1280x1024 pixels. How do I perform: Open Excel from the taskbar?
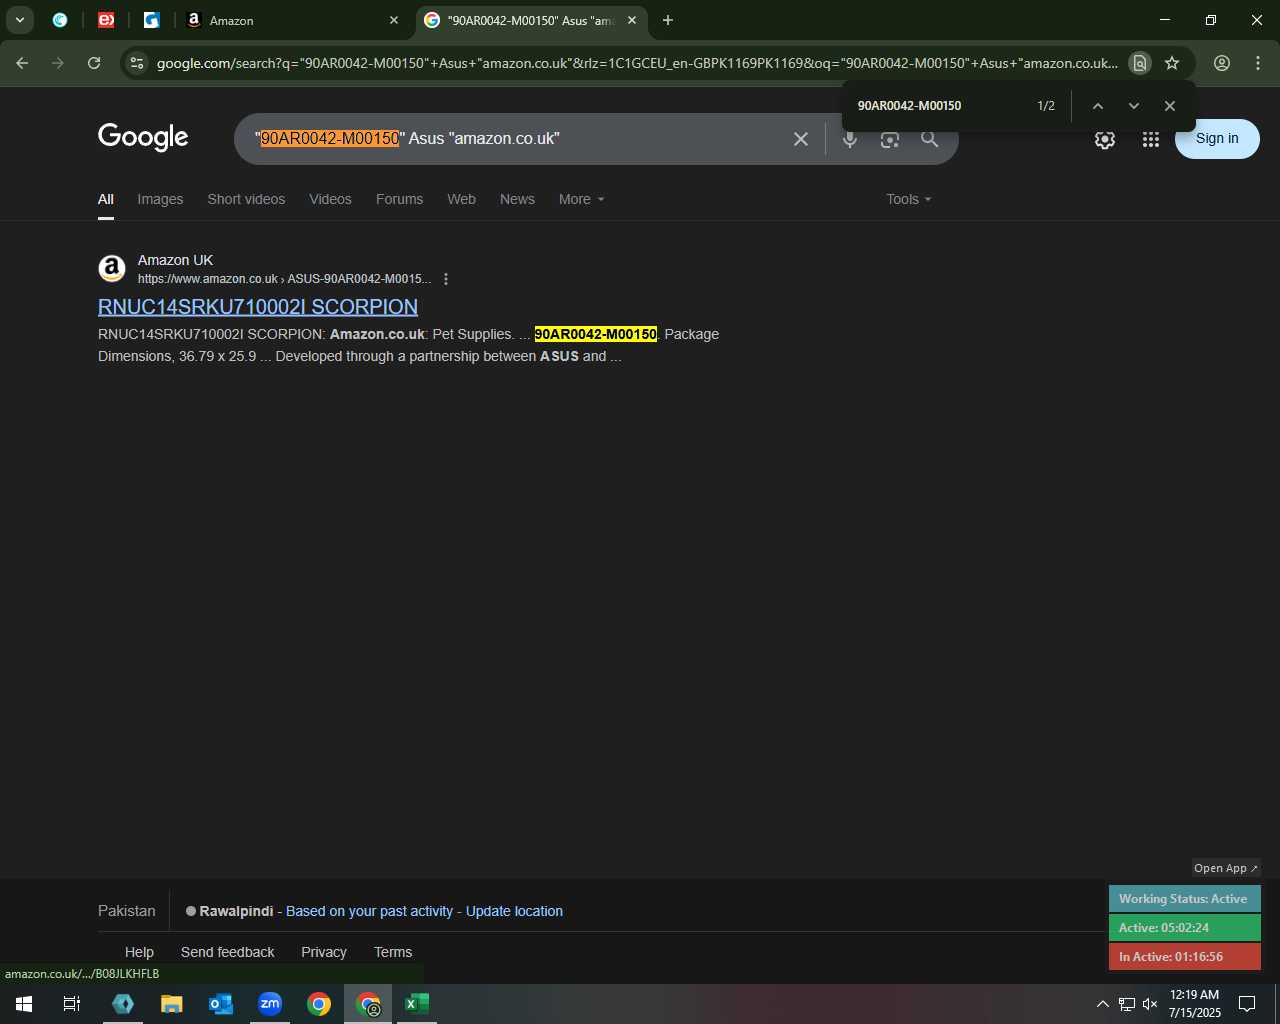tap(417, 1004)
